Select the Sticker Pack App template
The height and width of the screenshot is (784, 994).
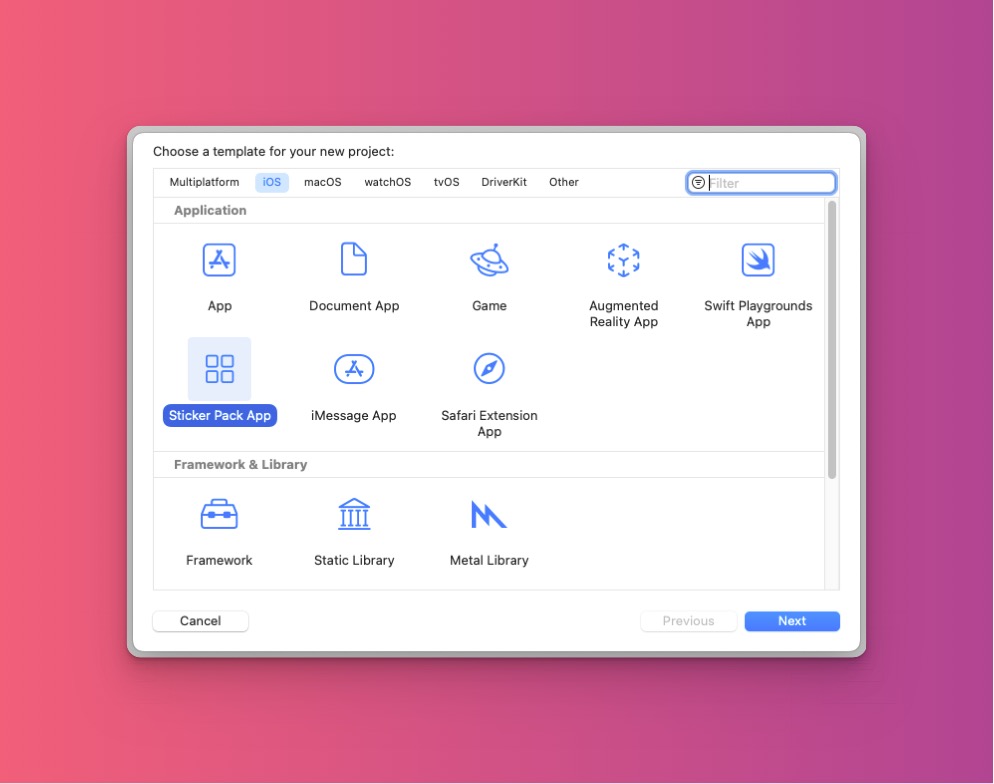(219, 369)
